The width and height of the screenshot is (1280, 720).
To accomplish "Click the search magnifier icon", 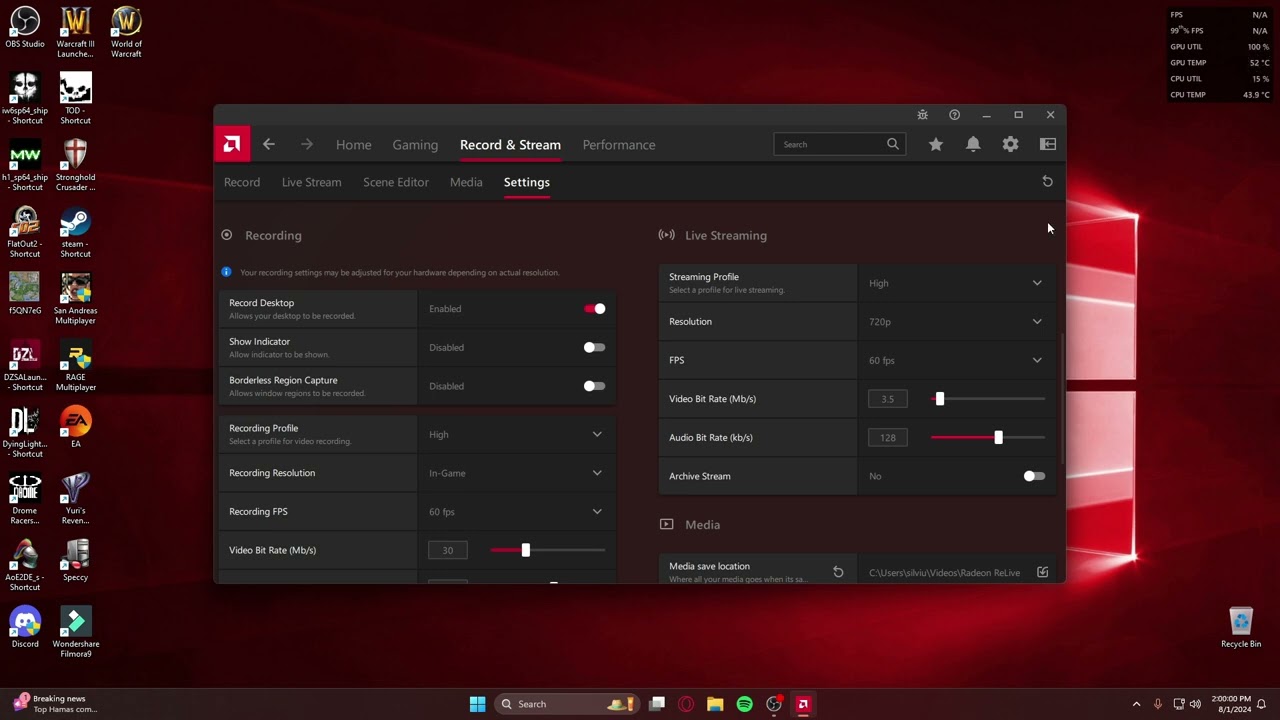I will pyautogui.click(x=893, y=144).
